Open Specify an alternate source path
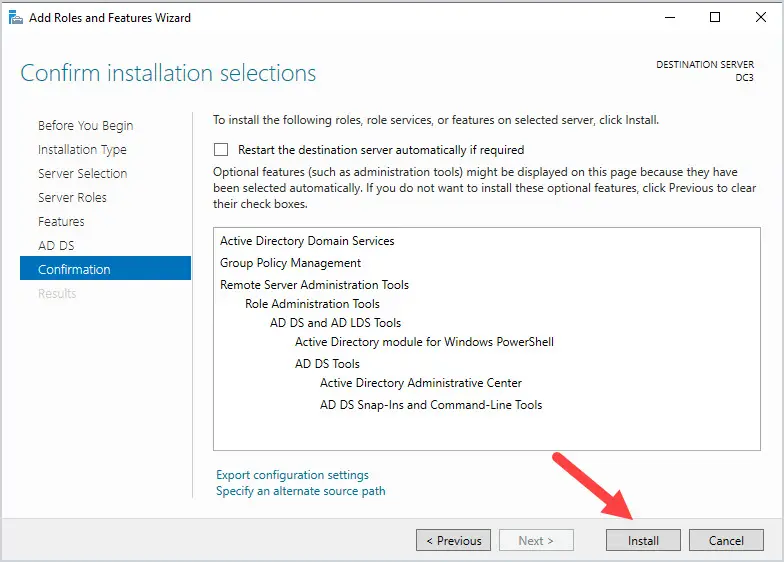The width and height of the screenshot is (784, 562). click(300, 491)
